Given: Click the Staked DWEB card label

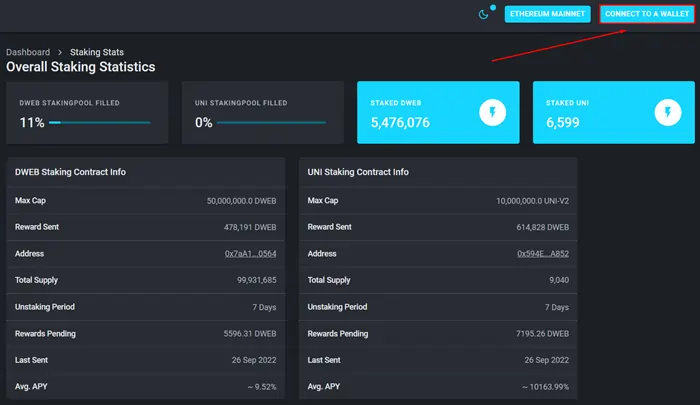Looking at the screenshot, I should pyautogui.click(x=396, y=103).
